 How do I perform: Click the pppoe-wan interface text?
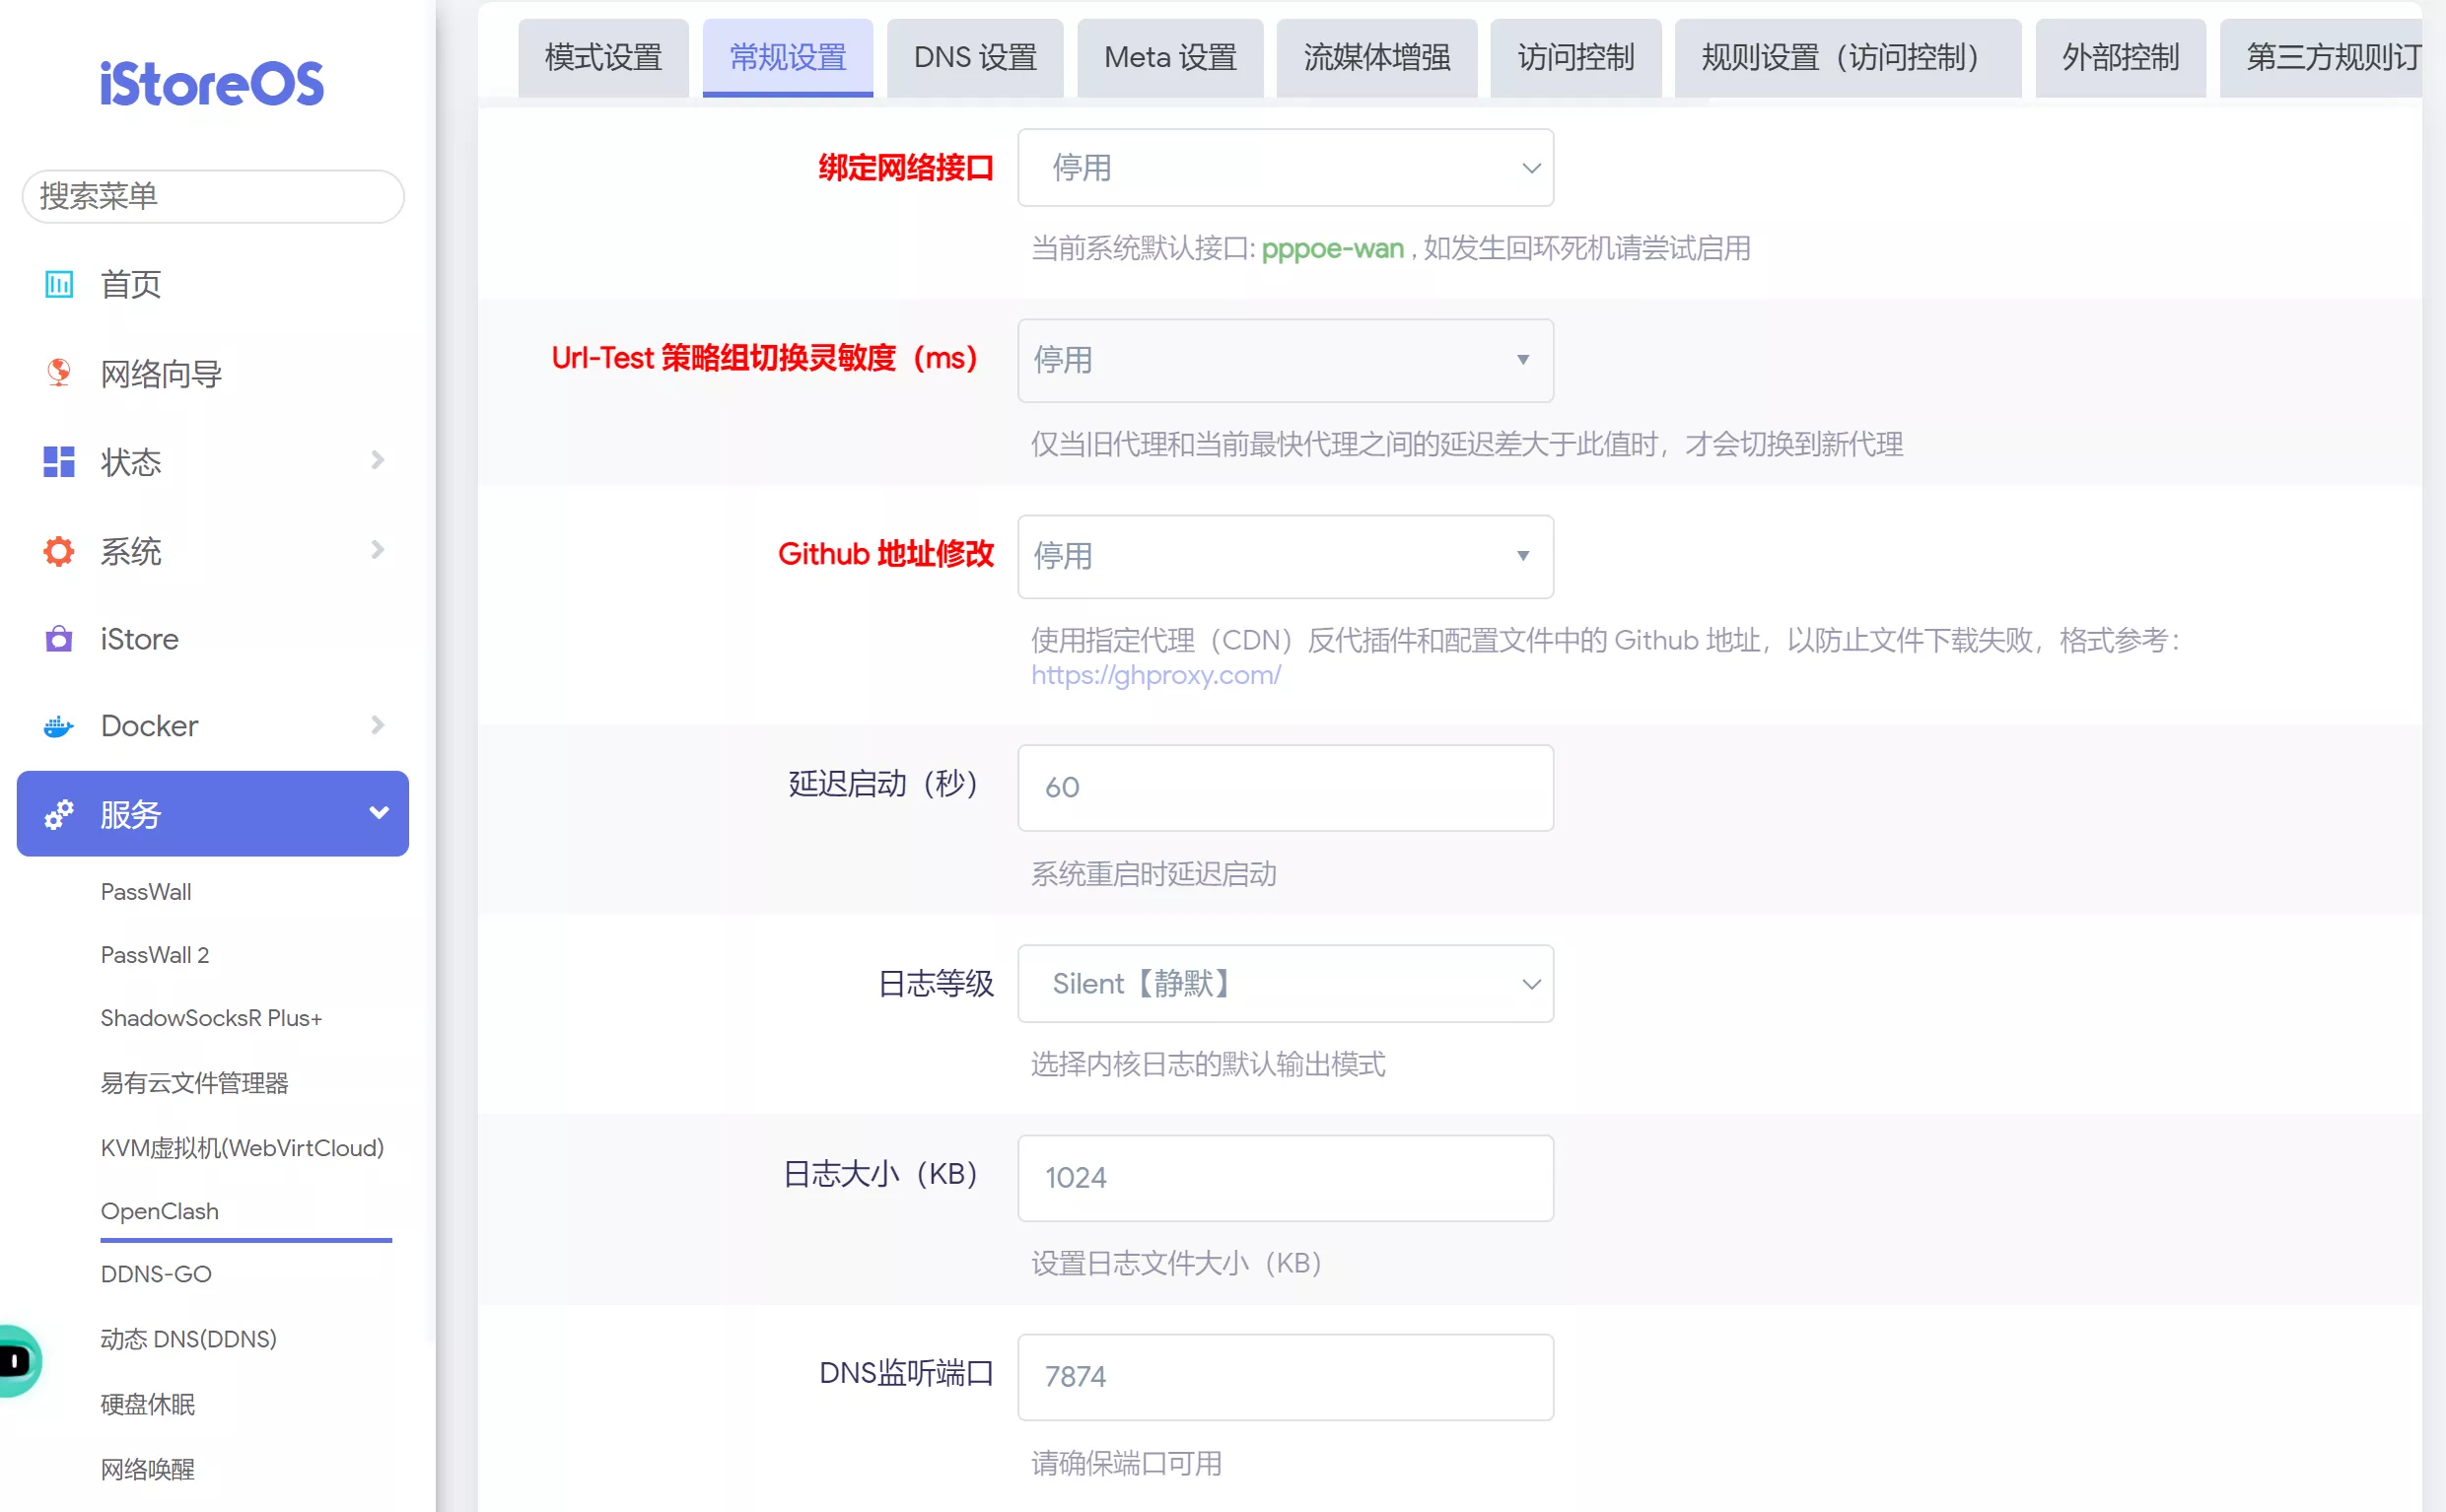tap(1332, 248)
